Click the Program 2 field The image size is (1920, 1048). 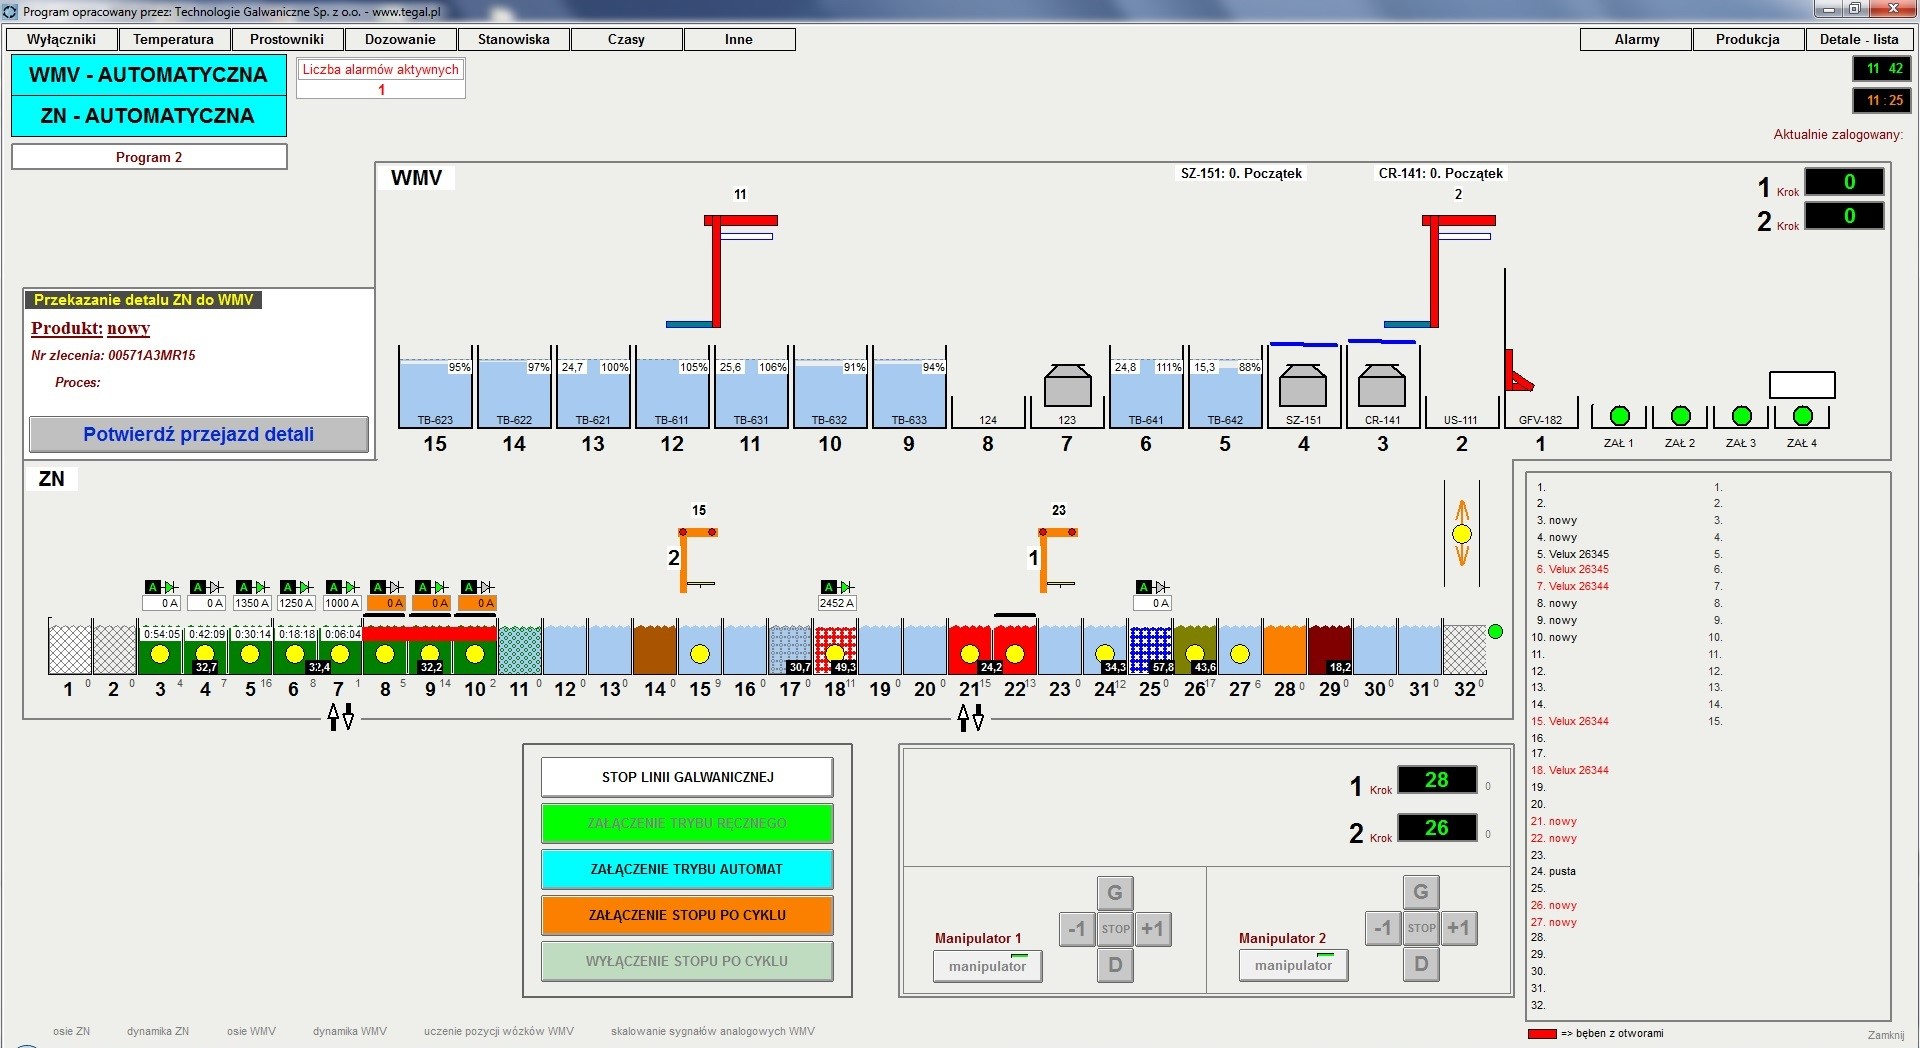tap(149, 157)
